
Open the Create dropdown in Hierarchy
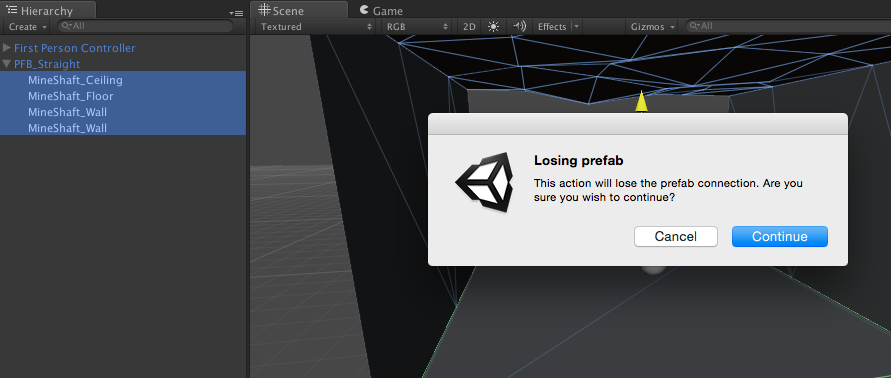pos(28,27)
